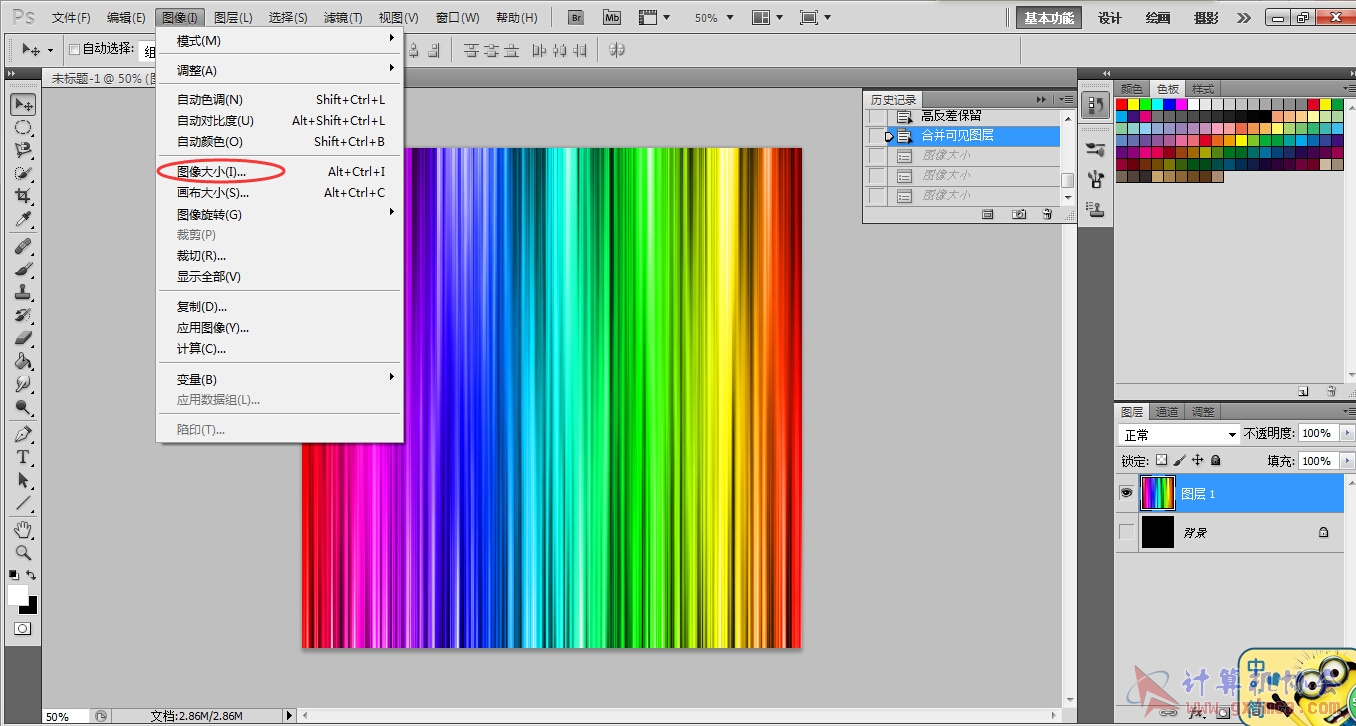The height and width of the screenshot is (726, 1356).
Task: Set history brush source at 合并可见图层
Action: tap(876, 136)
